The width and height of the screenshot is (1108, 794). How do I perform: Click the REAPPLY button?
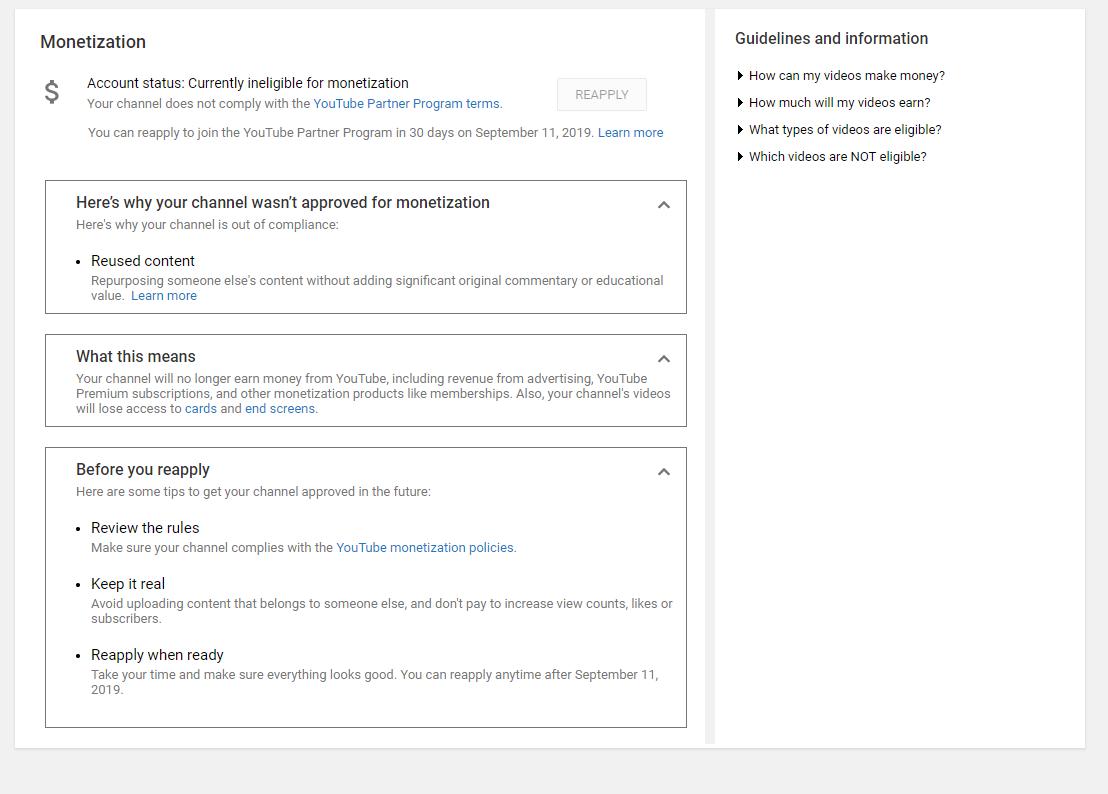pos(601,95)
